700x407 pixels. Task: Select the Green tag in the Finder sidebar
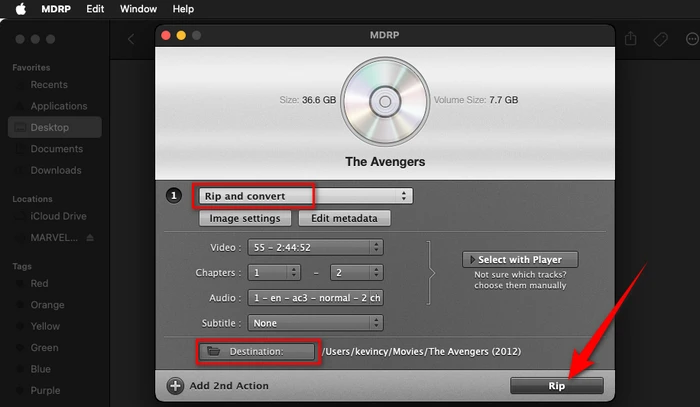(54, 348)
